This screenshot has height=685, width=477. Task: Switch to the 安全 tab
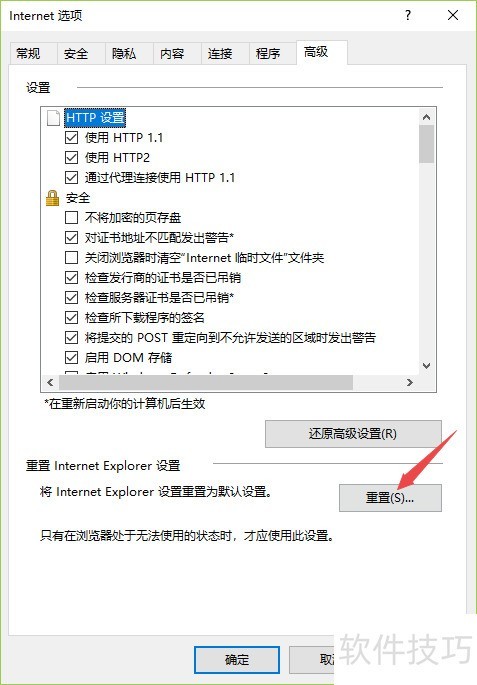[x=76, y=54]
